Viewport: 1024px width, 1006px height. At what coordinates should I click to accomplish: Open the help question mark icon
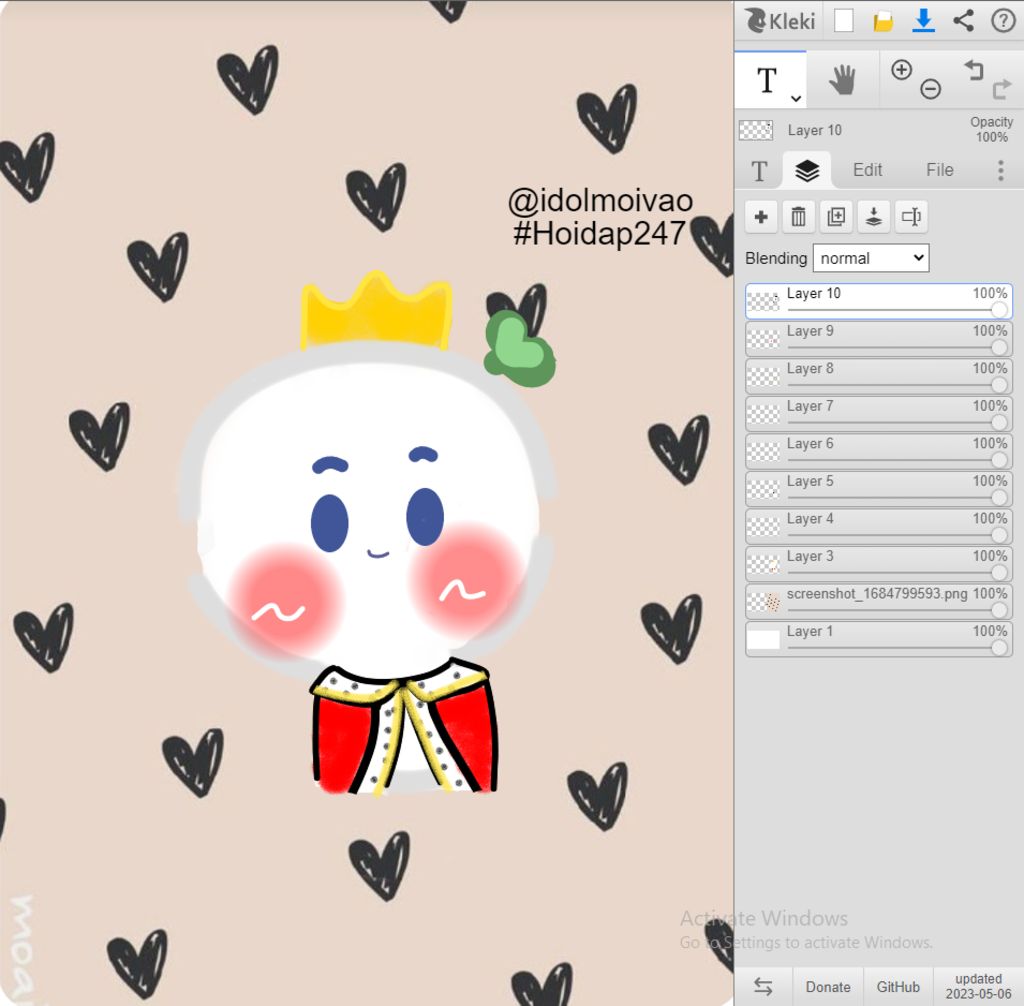(1002, 20)
